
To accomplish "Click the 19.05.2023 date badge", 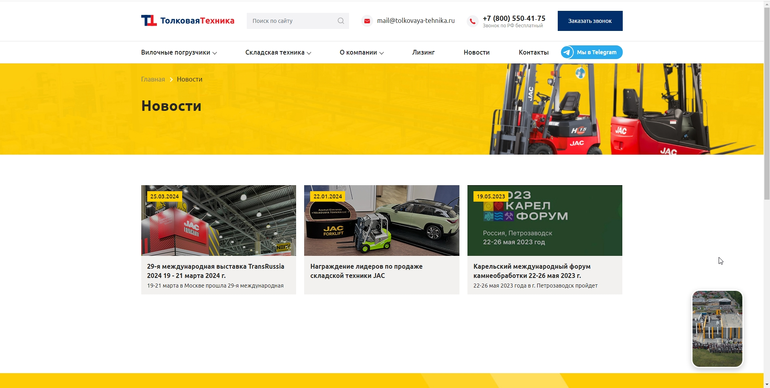I will [x=491, y=196].
